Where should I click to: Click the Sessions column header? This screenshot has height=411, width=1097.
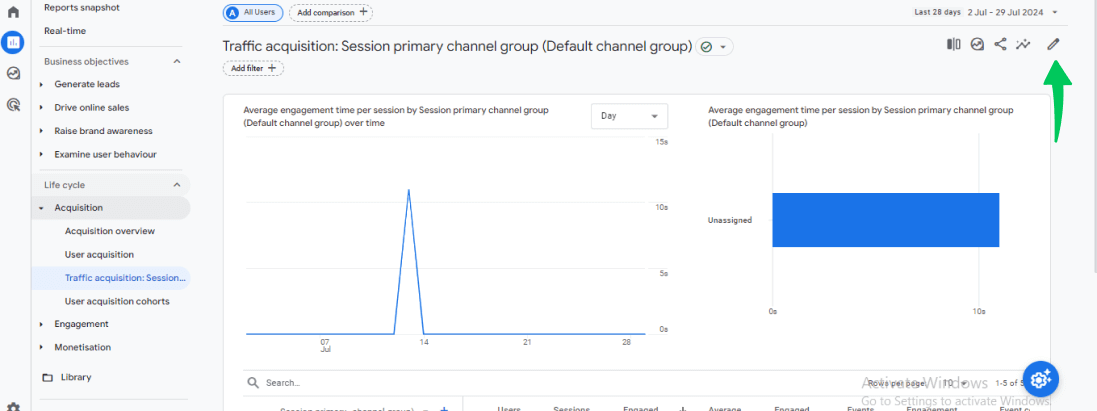pyautogui.click(x=572, y=409)
